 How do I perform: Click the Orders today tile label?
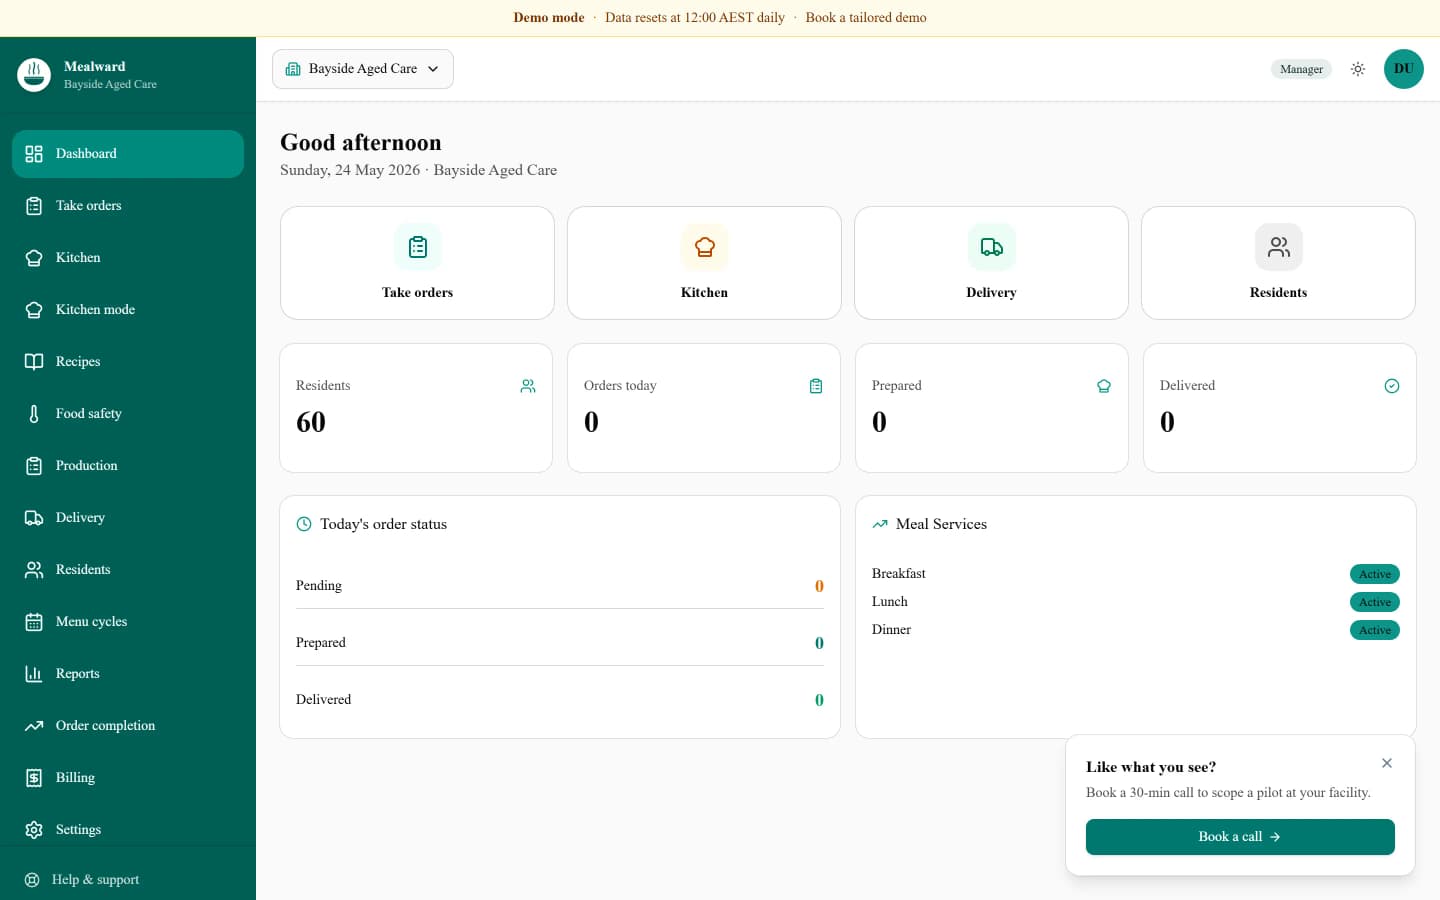pos(620,386)
